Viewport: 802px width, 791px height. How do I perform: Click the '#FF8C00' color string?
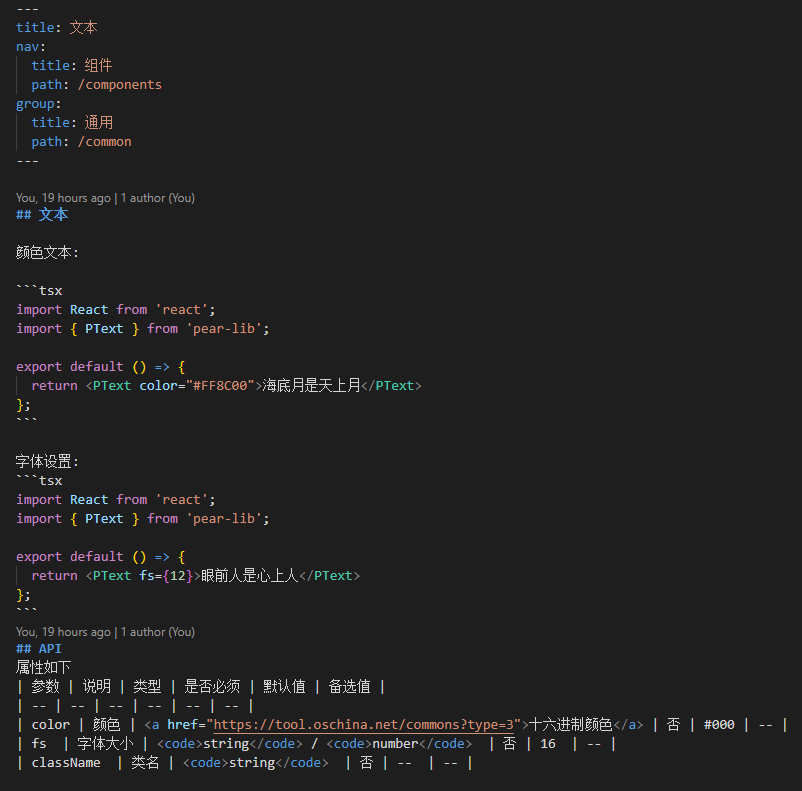220,386
